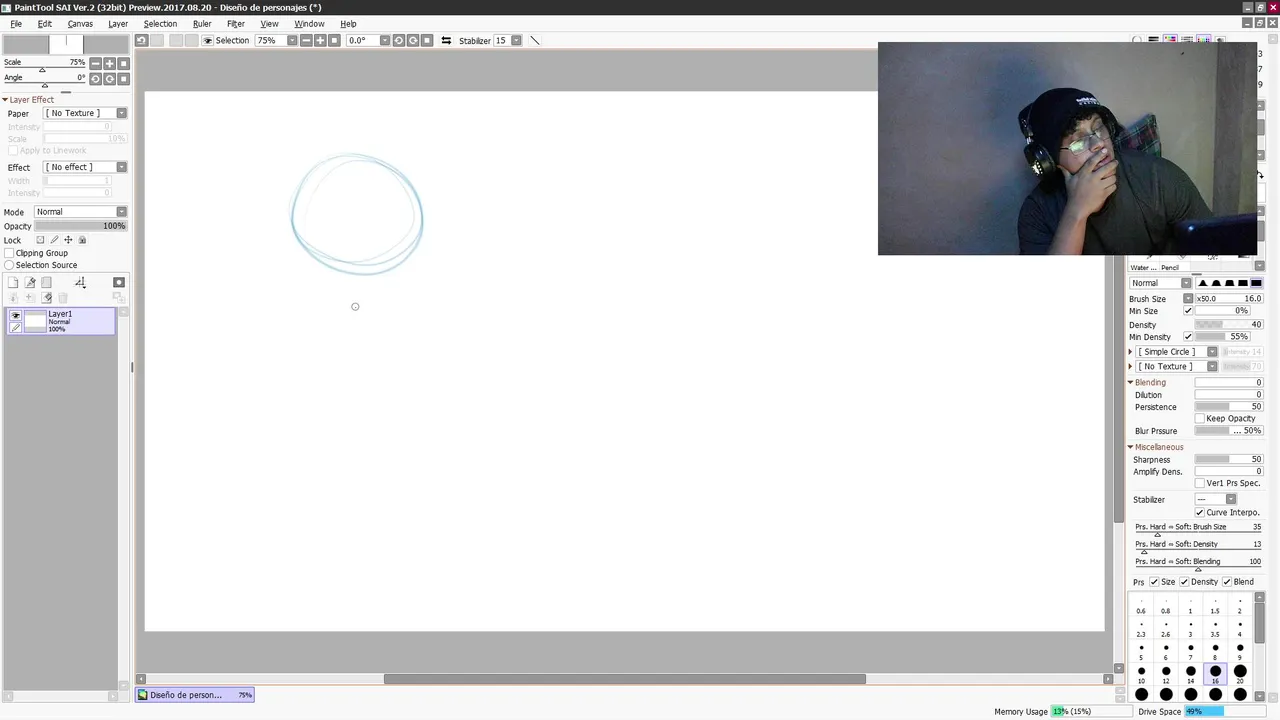Click the canvas horizontal scrollbar
Screen dimensions: 1280x720
(625, 679)
